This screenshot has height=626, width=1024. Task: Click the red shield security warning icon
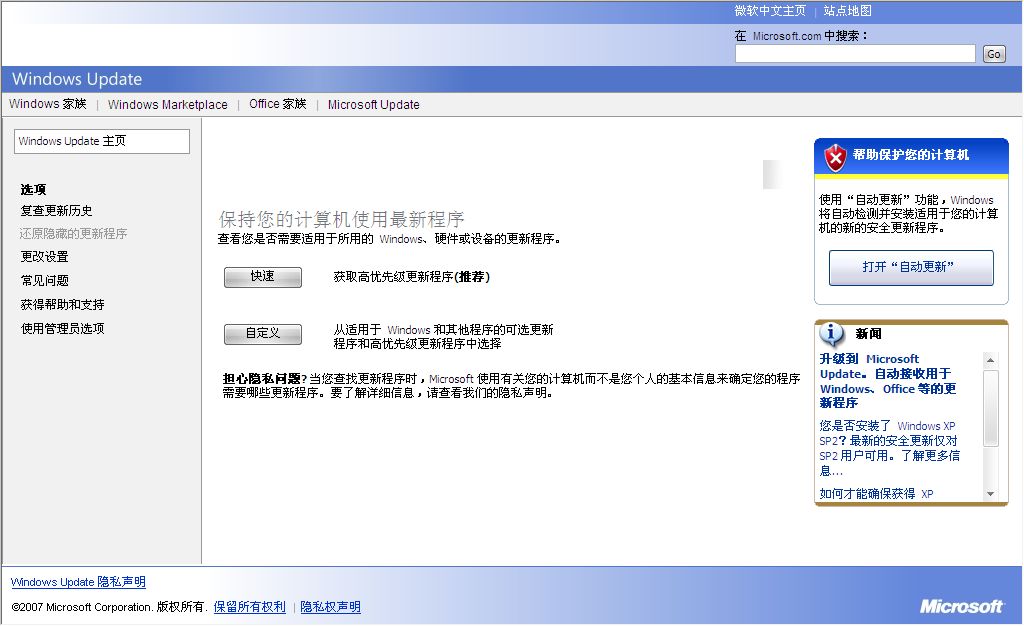(x=835, y=157)
